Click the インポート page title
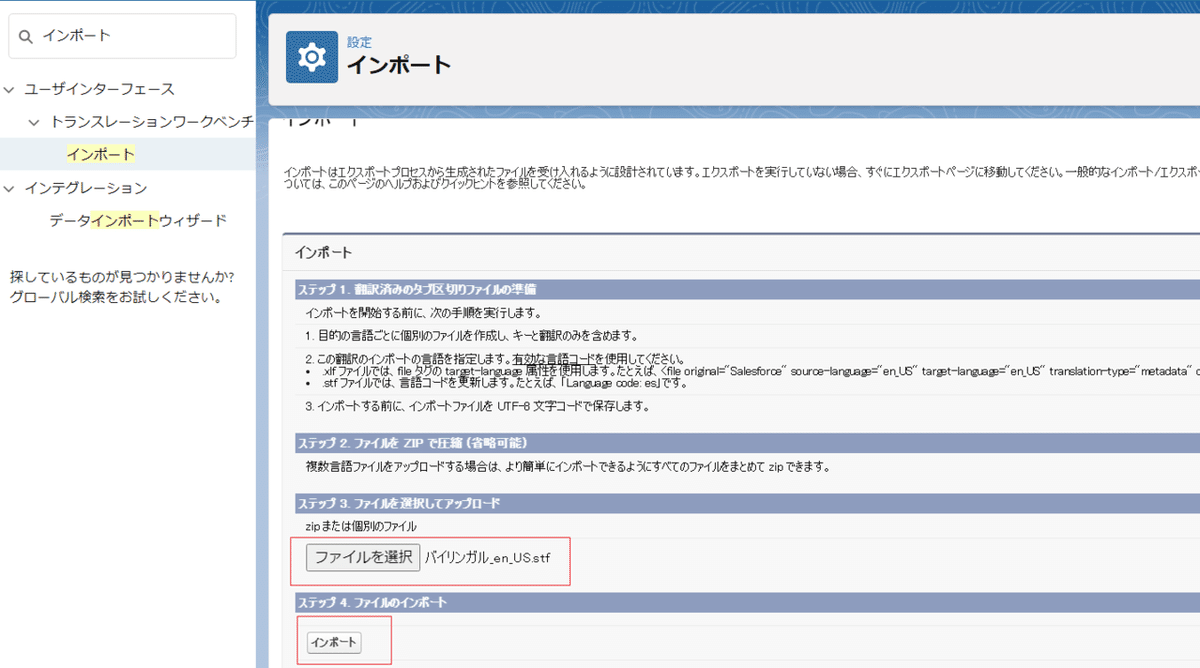This screenshot has width=1200, height=668. [x=399, y=63]
